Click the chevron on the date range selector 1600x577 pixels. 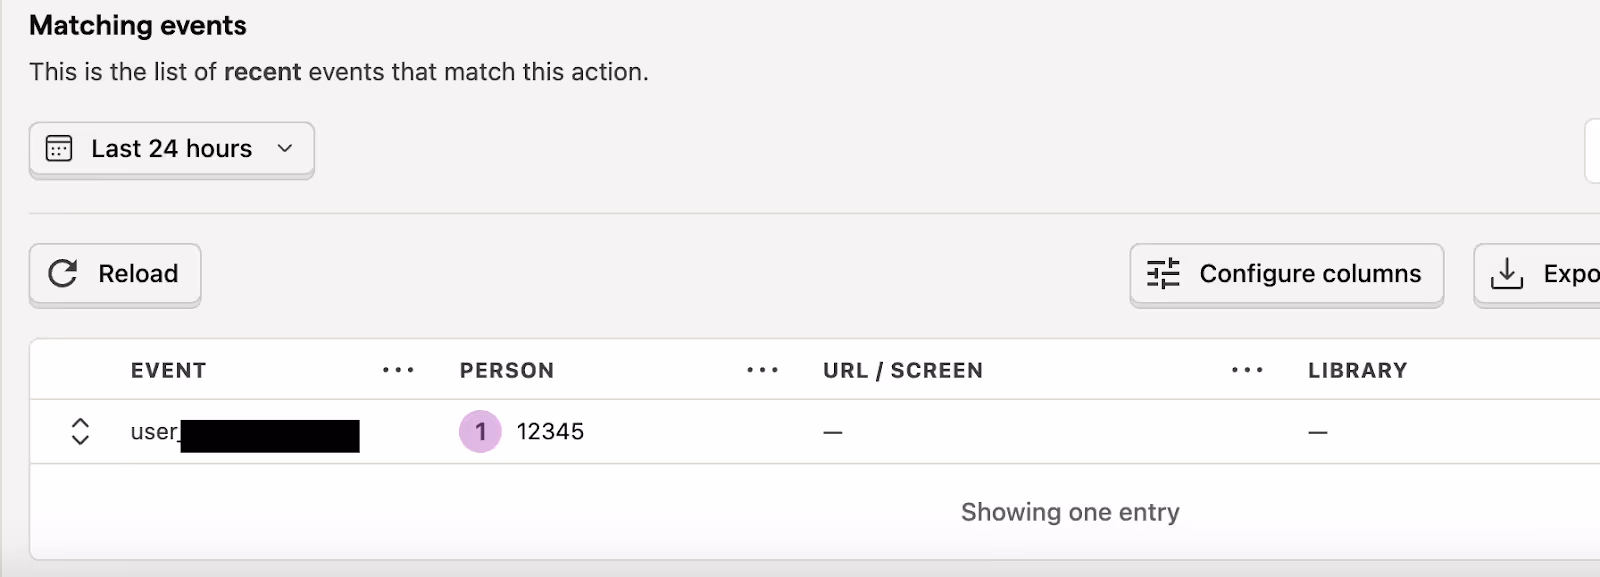(x=285, y=149)
